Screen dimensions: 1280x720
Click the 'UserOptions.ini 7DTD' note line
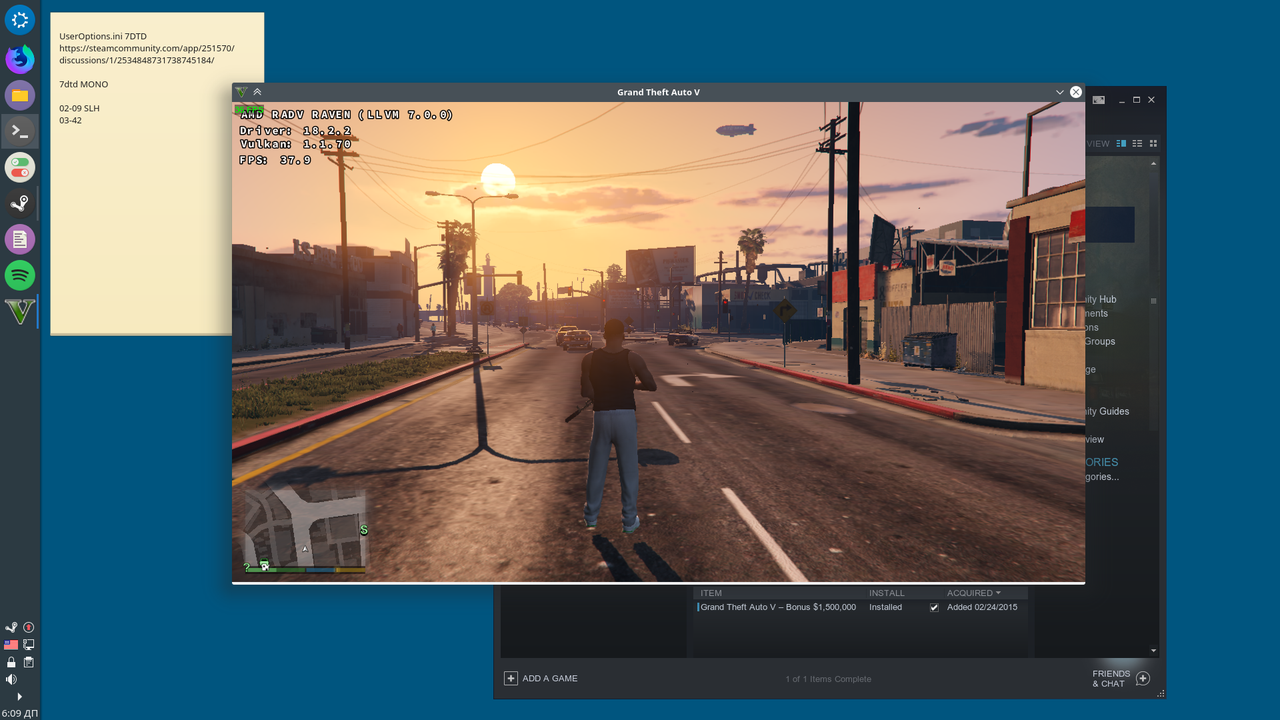coord(102,36)
